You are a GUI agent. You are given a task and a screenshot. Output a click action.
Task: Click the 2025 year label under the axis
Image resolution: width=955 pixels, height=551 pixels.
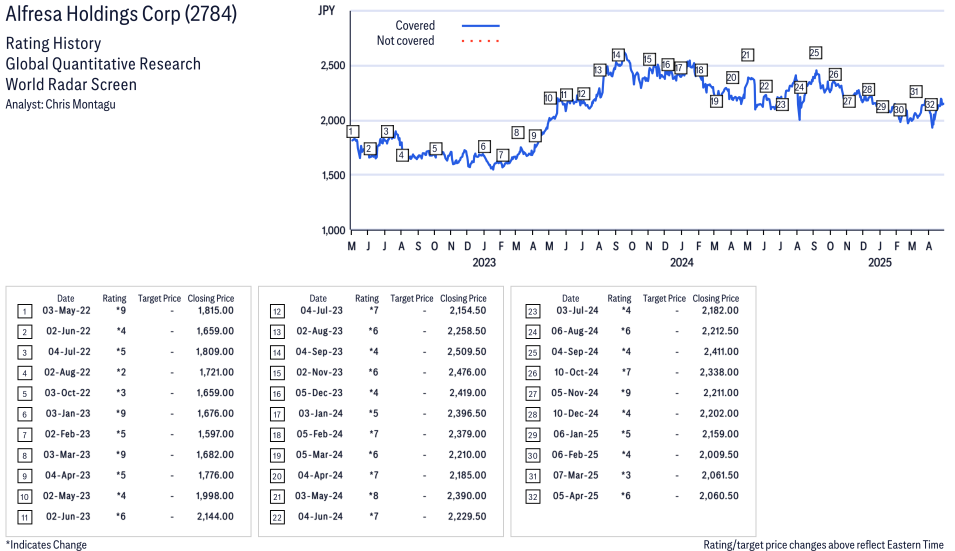coord(879,262)
